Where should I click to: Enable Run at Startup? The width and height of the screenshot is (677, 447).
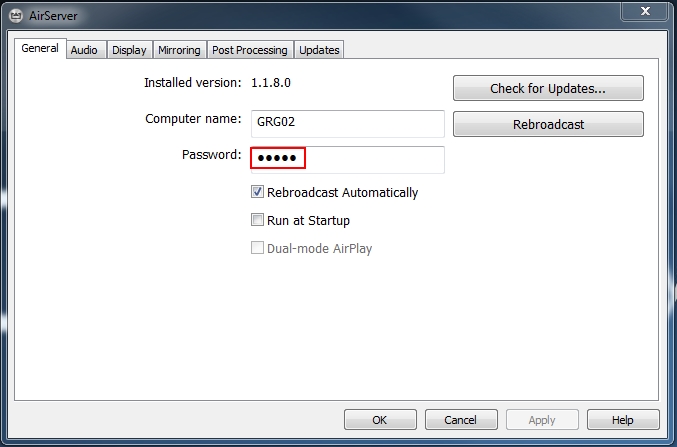pos(257,220)
